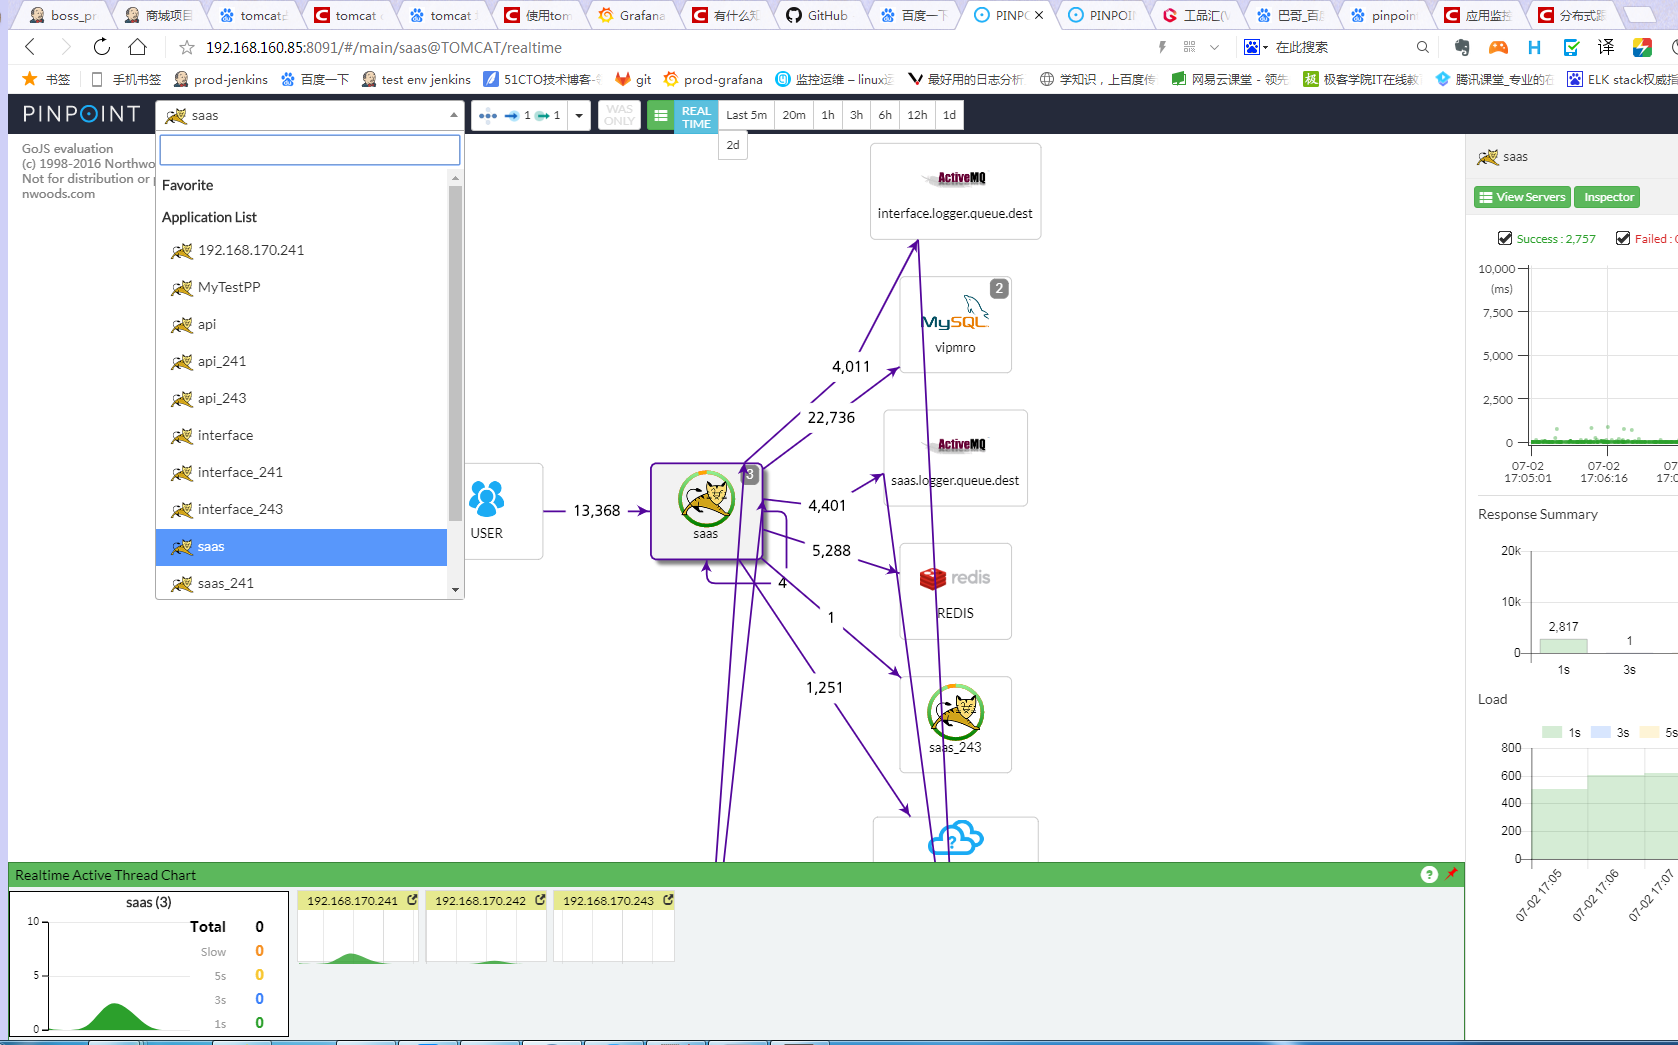Click the blue H extension icon
The width and height of the screenshot is (1678, 1045).
pyautogui.click(x=1534, y=47)
